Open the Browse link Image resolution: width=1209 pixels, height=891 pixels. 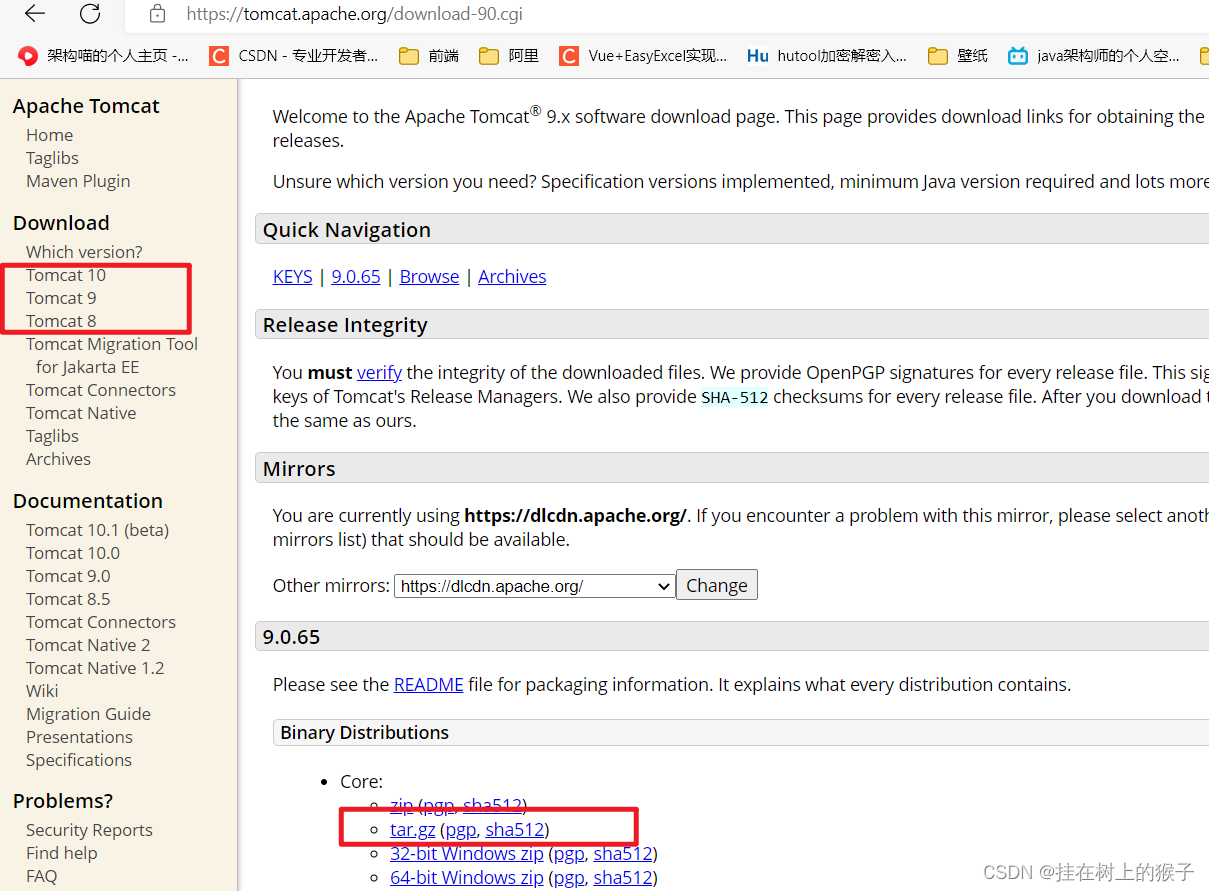(429, 277)
